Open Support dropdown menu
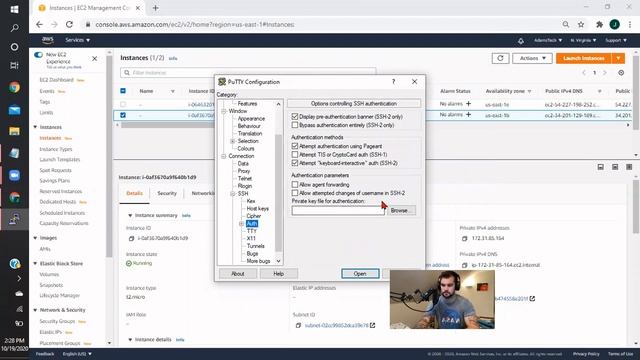 [616, 40]
